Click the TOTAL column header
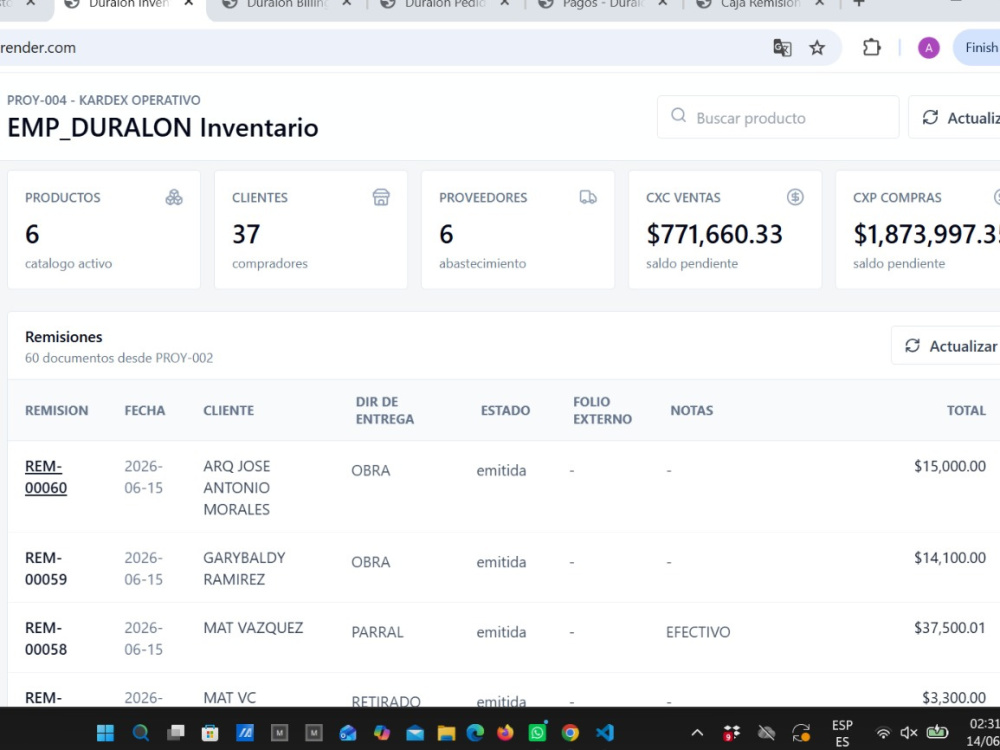 coord(966,411)
